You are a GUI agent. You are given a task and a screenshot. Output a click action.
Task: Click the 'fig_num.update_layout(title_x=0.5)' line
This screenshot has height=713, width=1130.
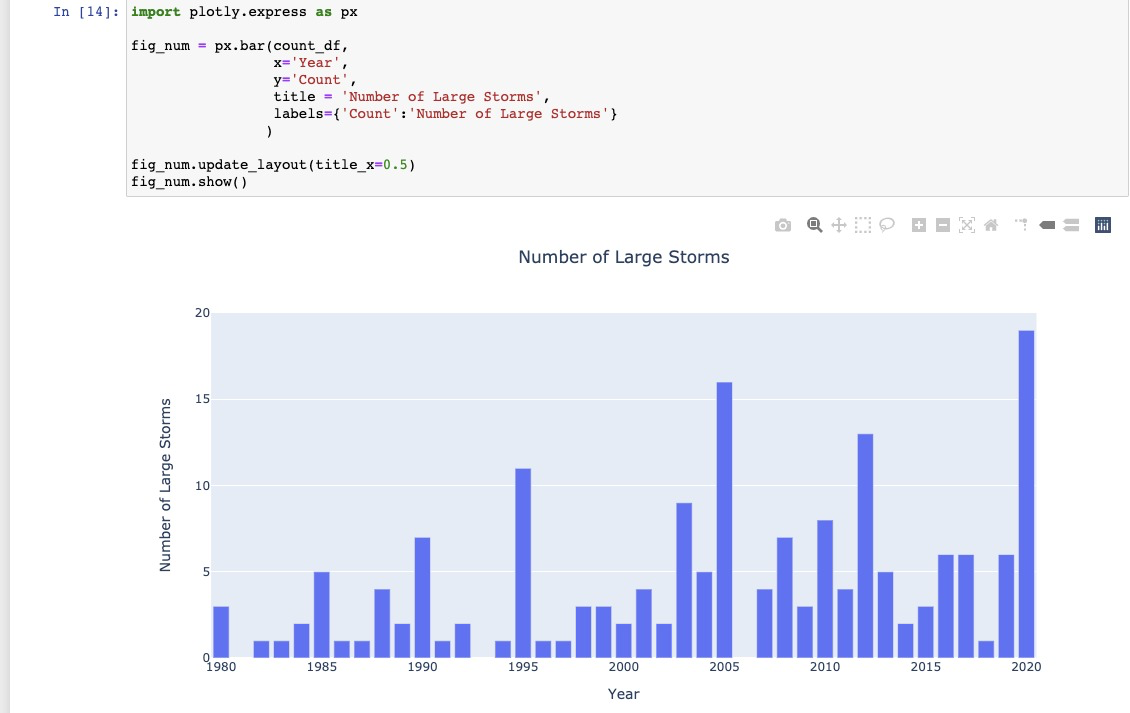tap(273, 165)
